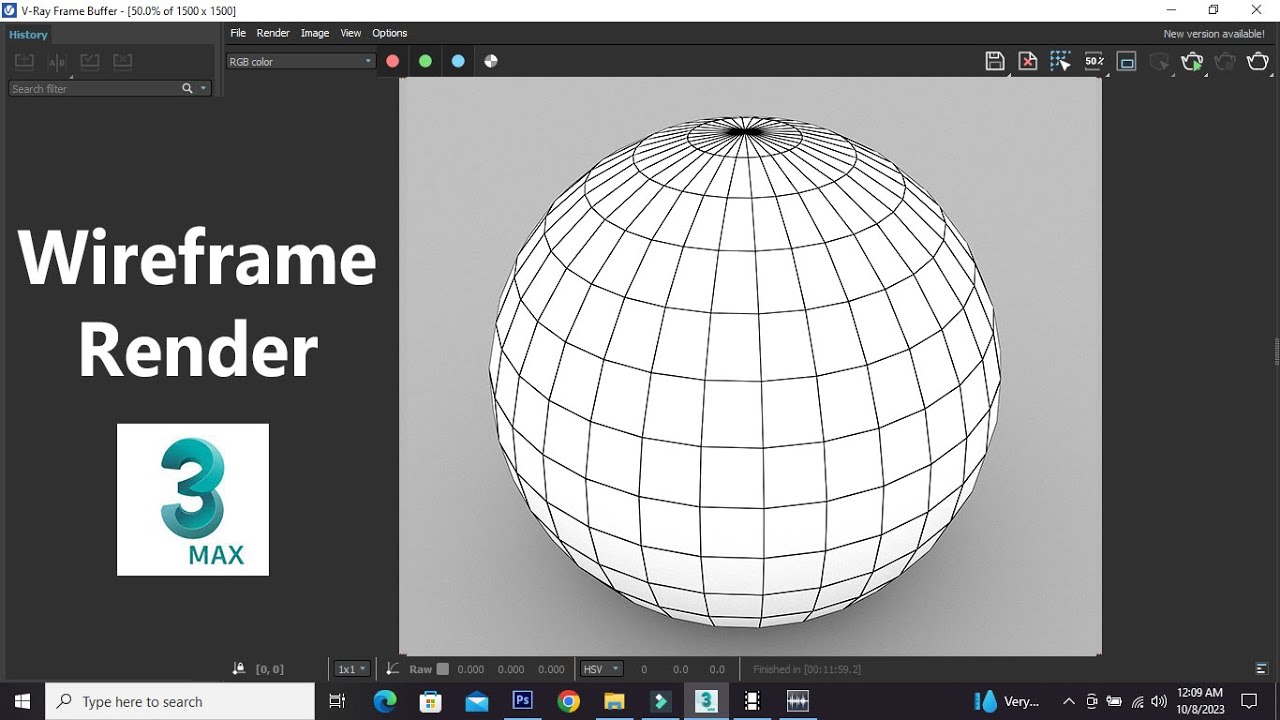The image size is (1280, 720).
Task: Click the curve icon beside Raw
Action: pyautogui.click(x=393, y=669)
